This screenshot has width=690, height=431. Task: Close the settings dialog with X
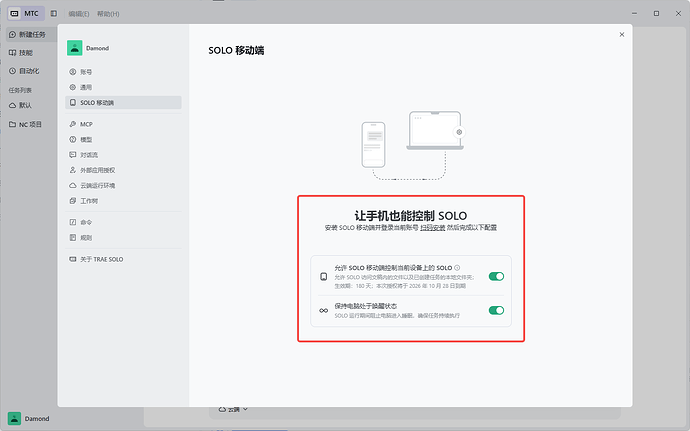[622, 34]
